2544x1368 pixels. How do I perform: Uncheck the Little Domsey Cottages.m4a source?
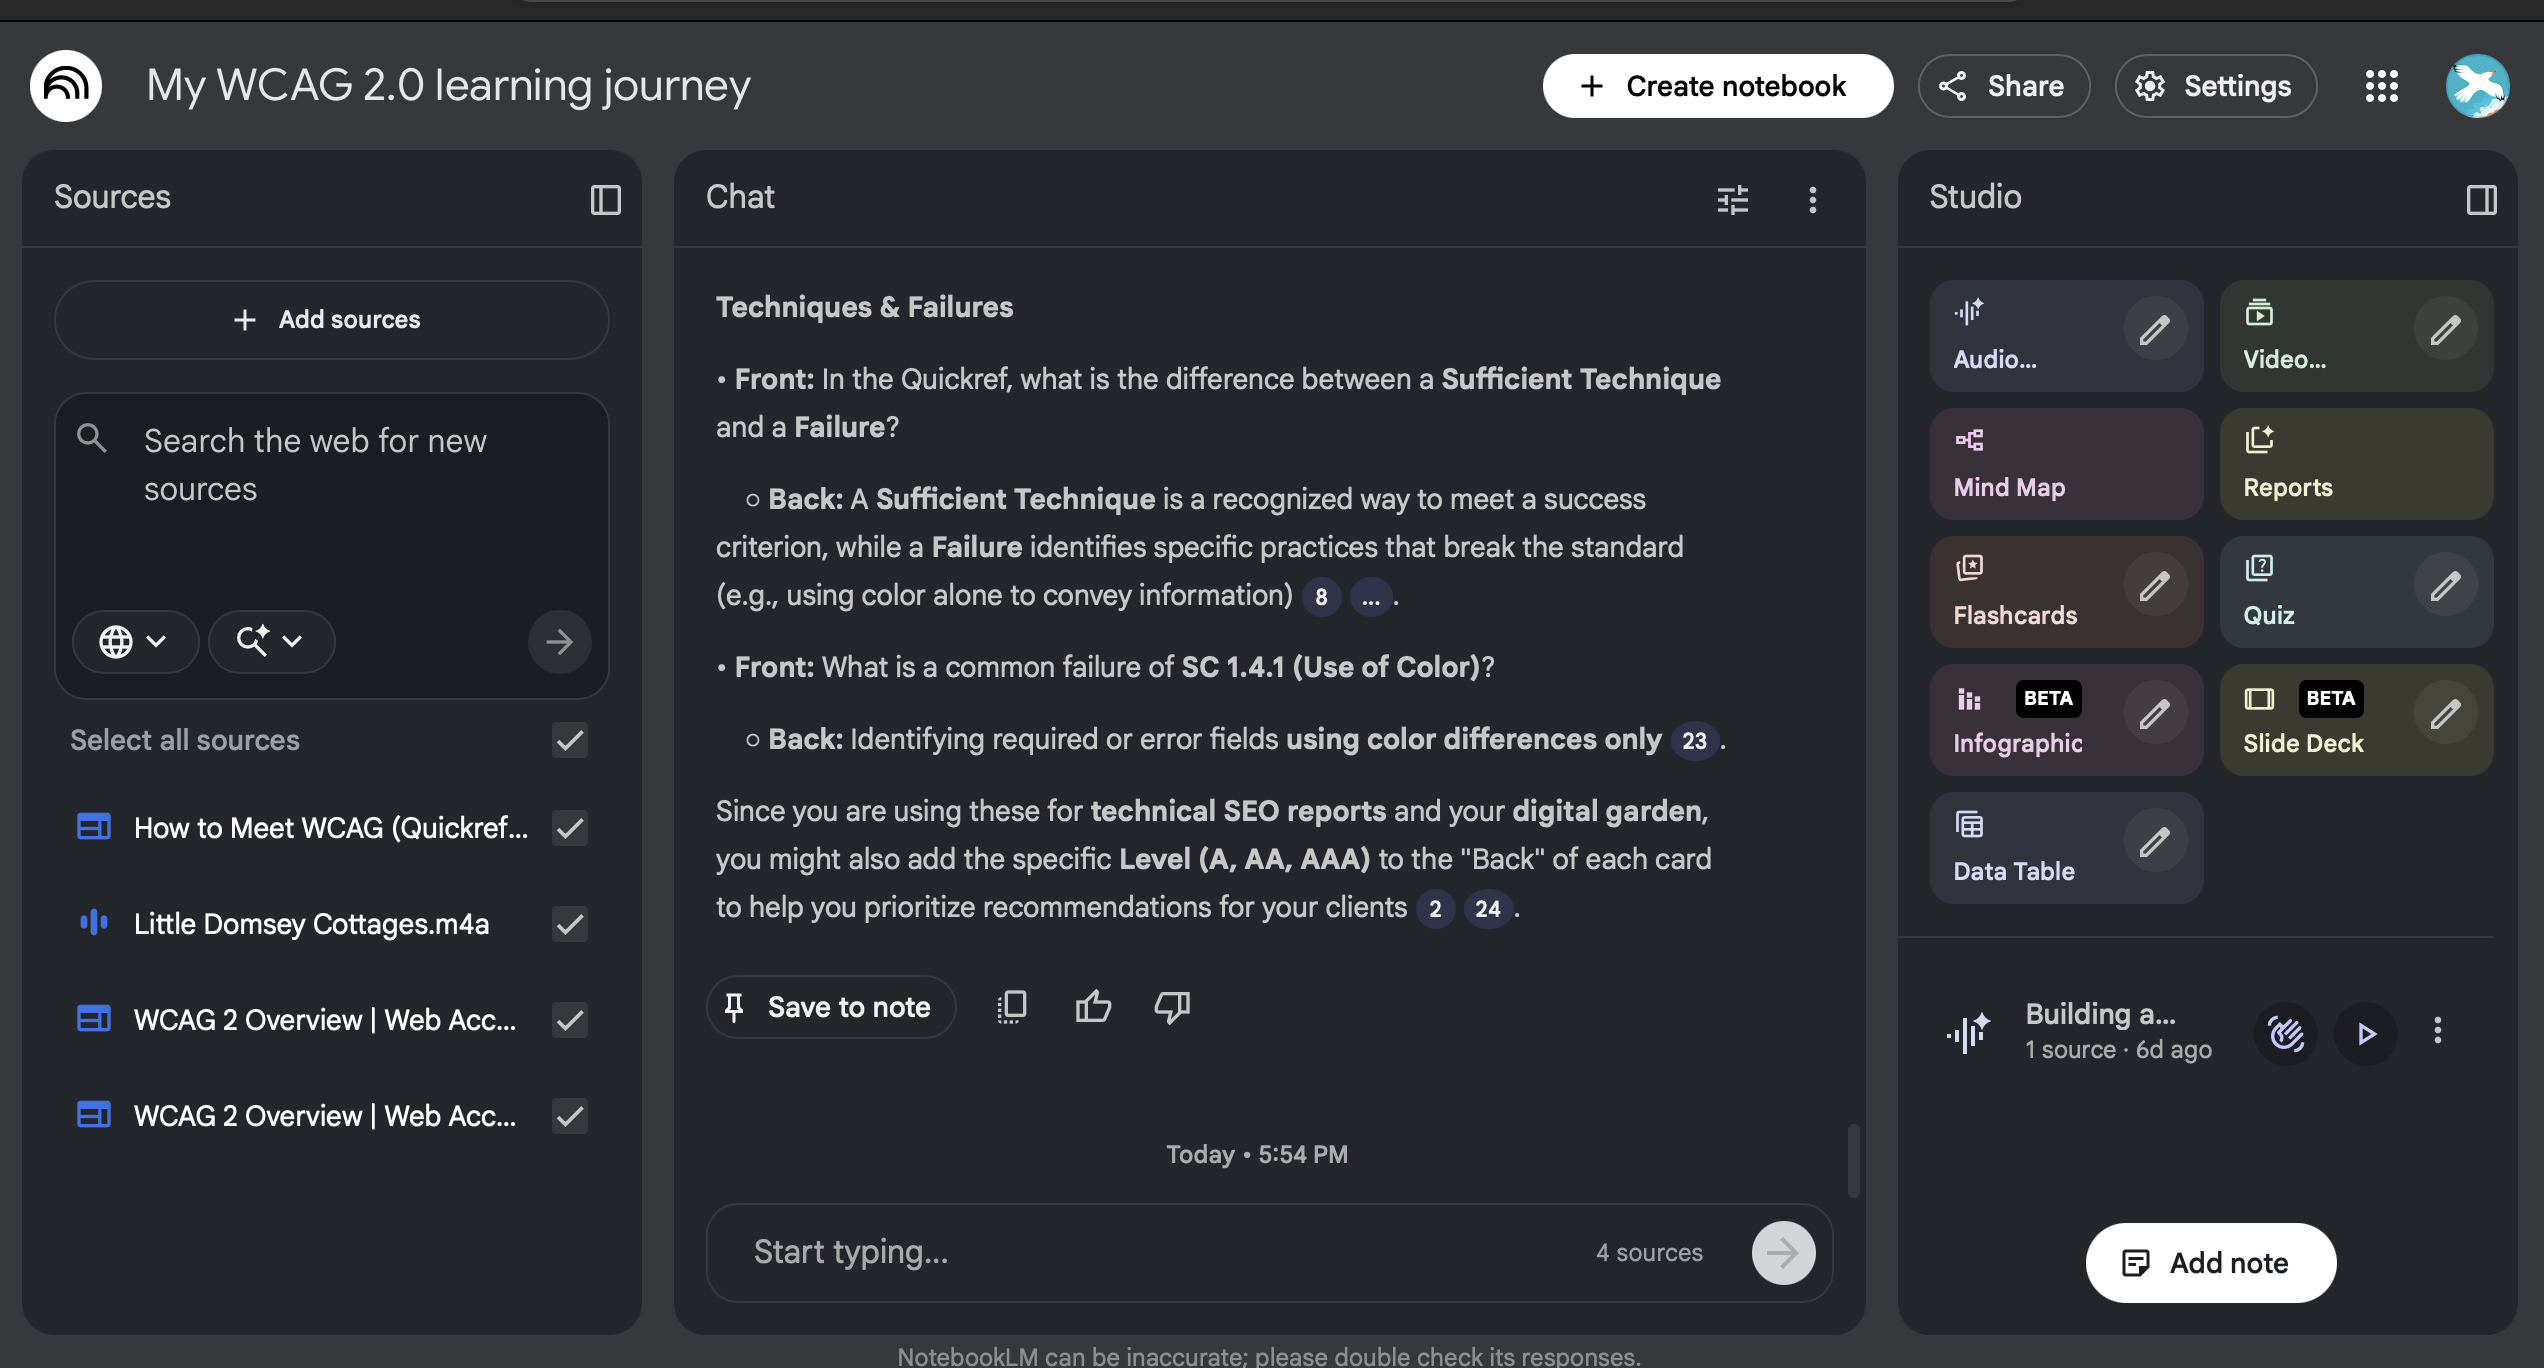click(x=568, y=924)
